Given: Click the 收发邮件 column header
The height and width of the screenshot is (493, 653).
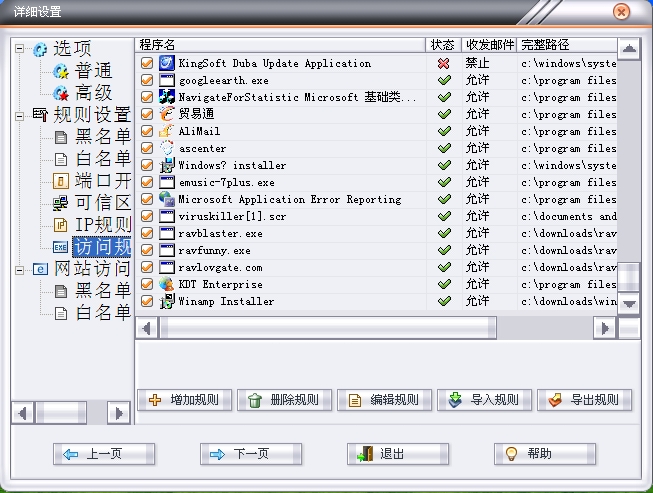Looking at the screenshot, I should (x=489, y=45).
